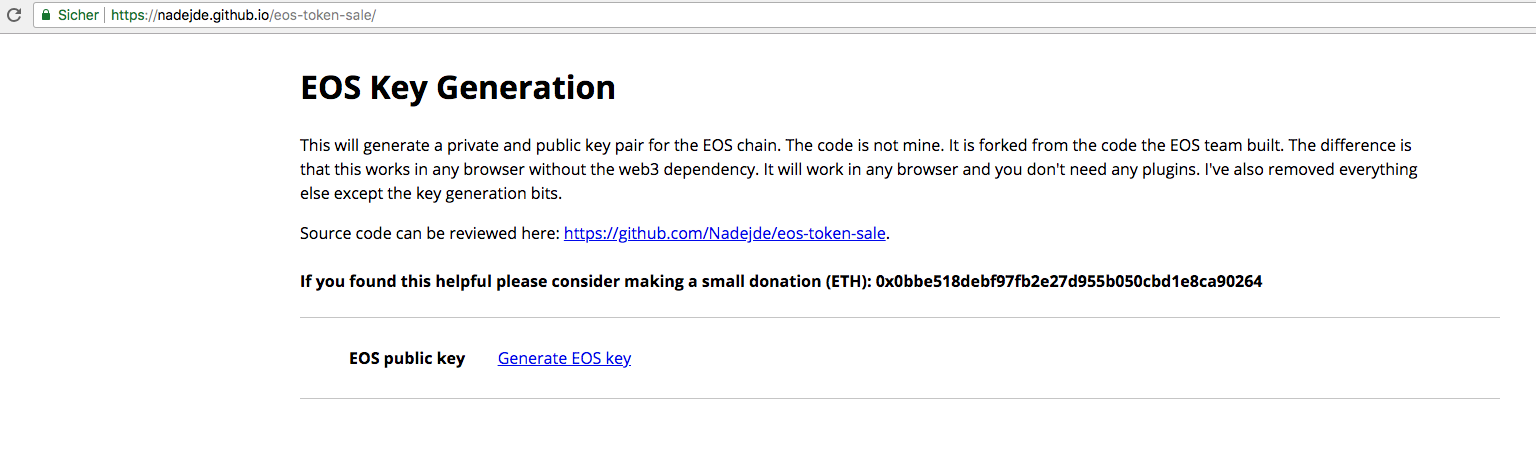Screen dimensions: 1536x464
Task: Click the Generate EOS key link
Action: point(564,358)
